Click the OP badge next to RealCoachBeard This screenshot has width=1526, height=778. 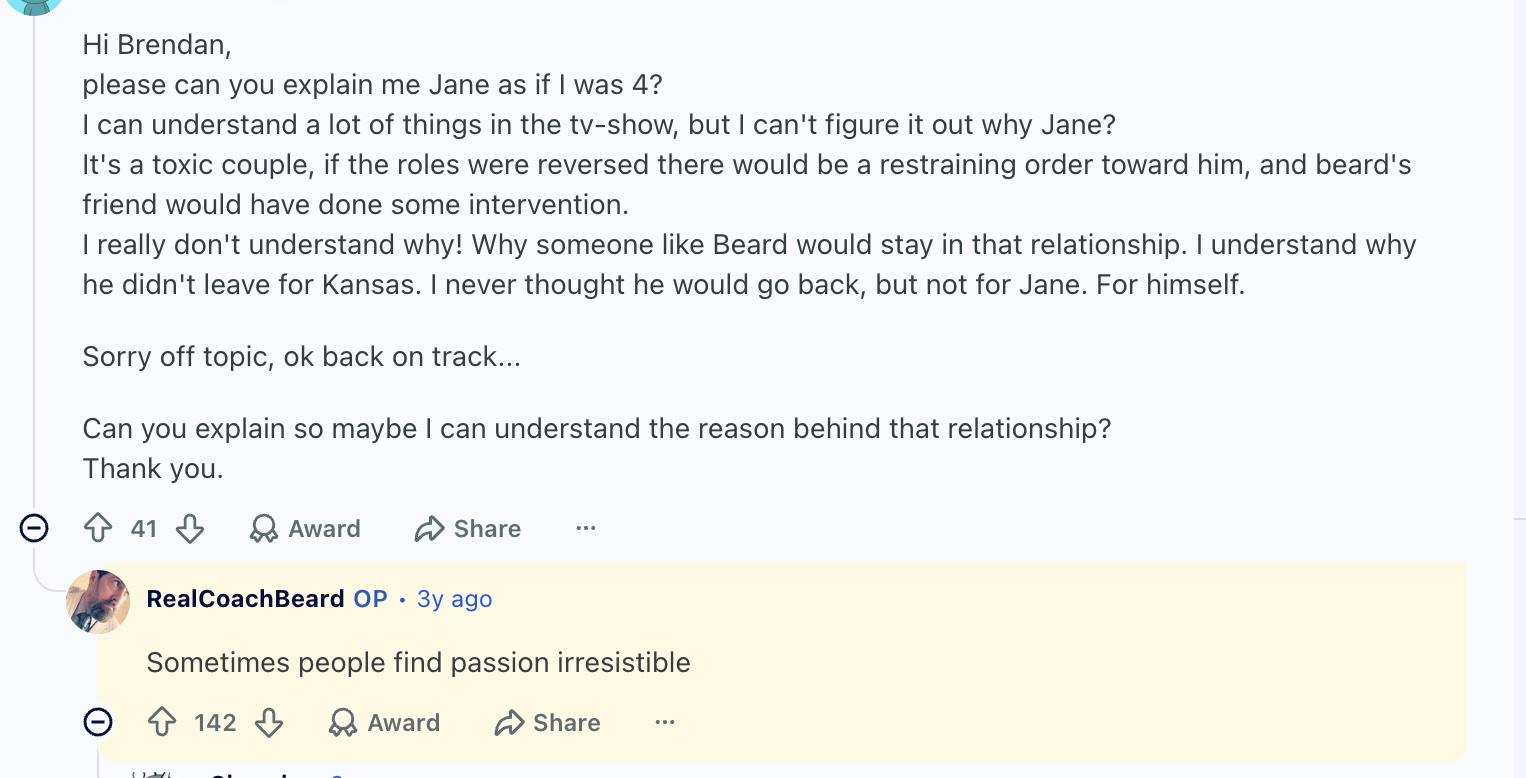click(370, 599)
